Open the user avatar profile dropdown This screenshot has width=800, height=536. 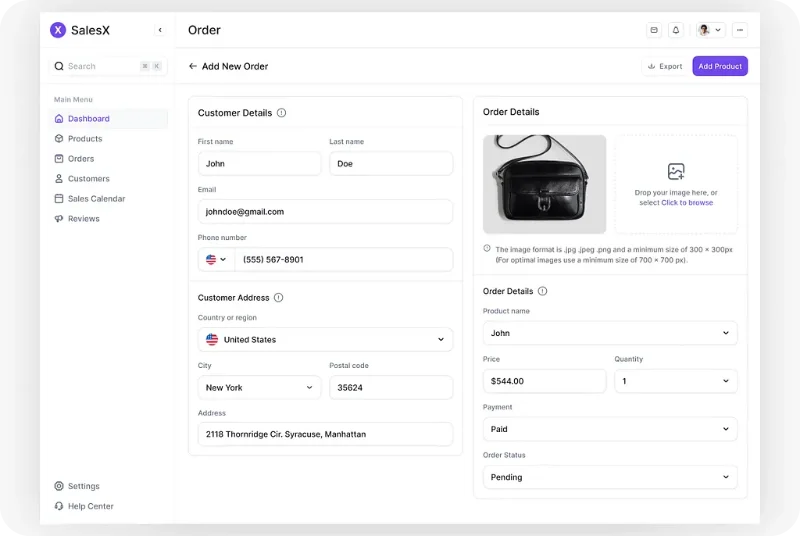click(x=711, y=30)
